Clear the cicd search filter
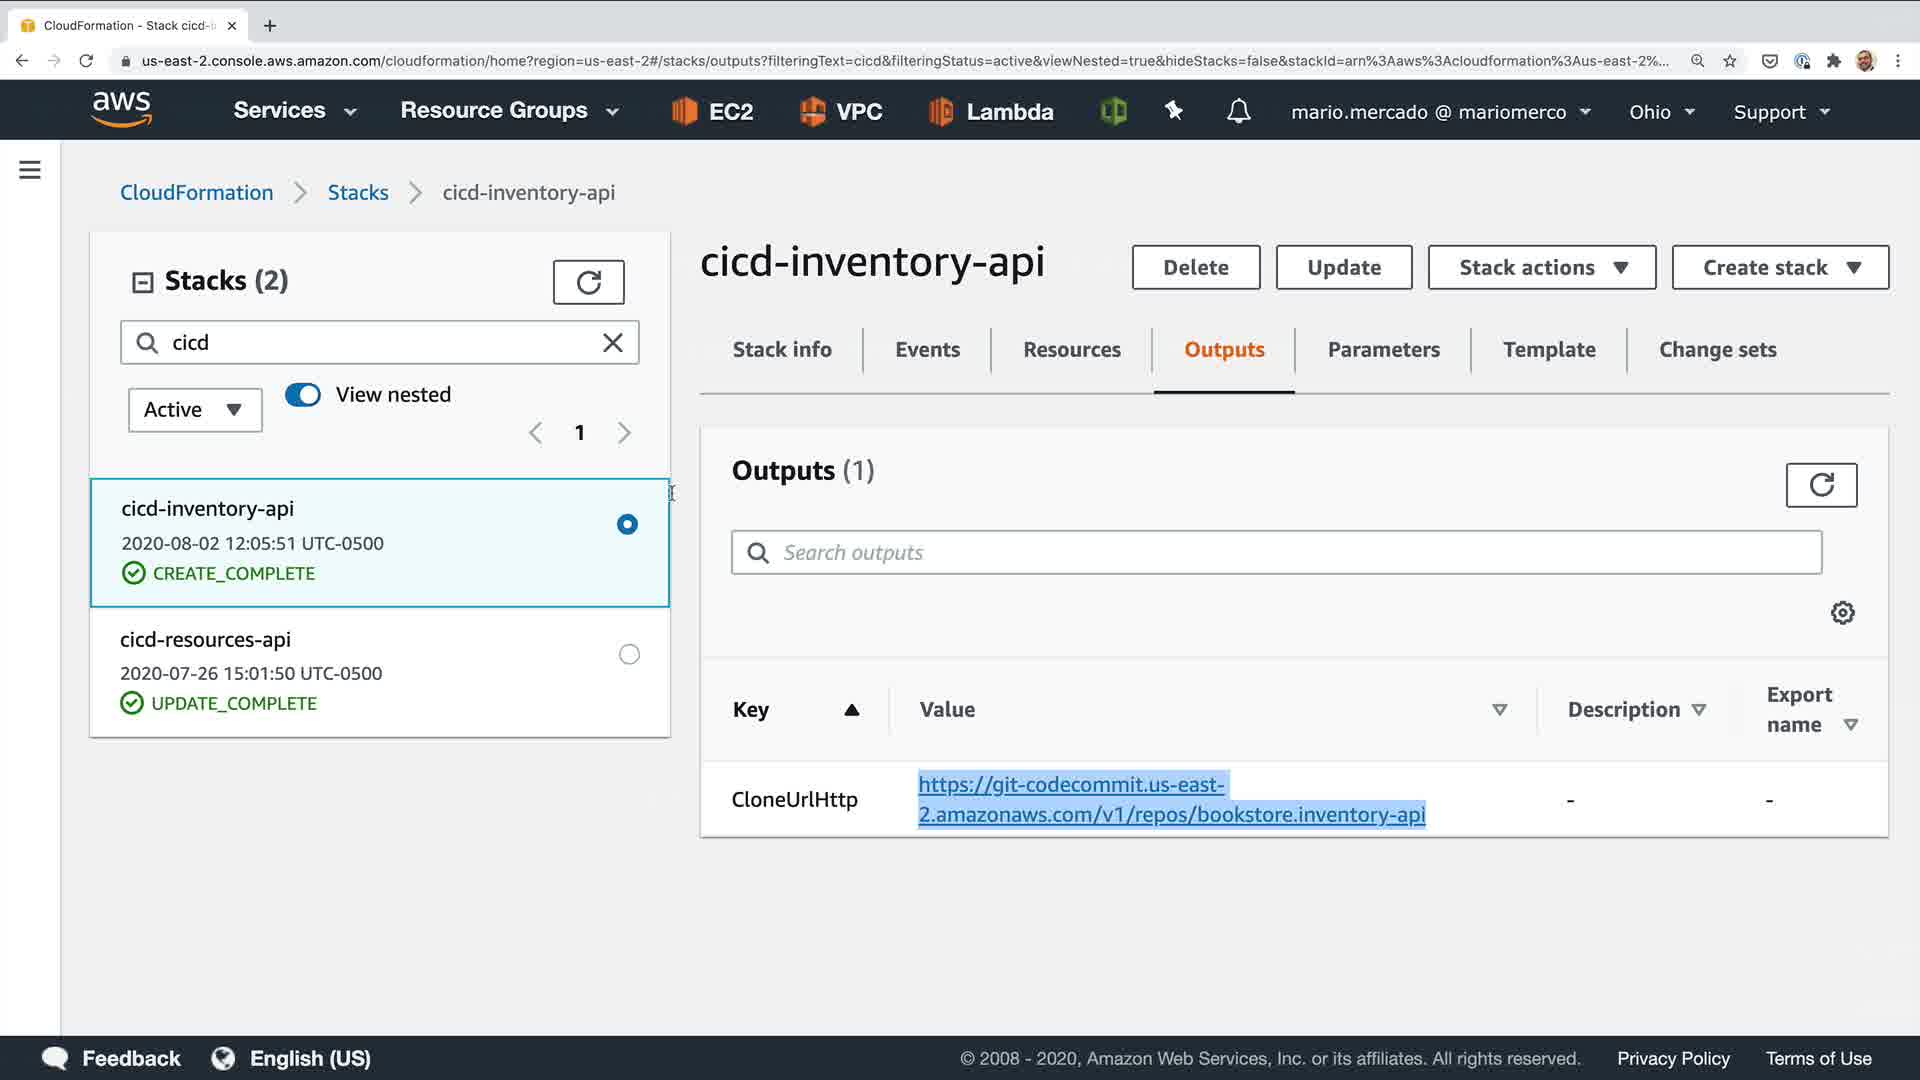1920x1080 pixels. click(613, 343)
